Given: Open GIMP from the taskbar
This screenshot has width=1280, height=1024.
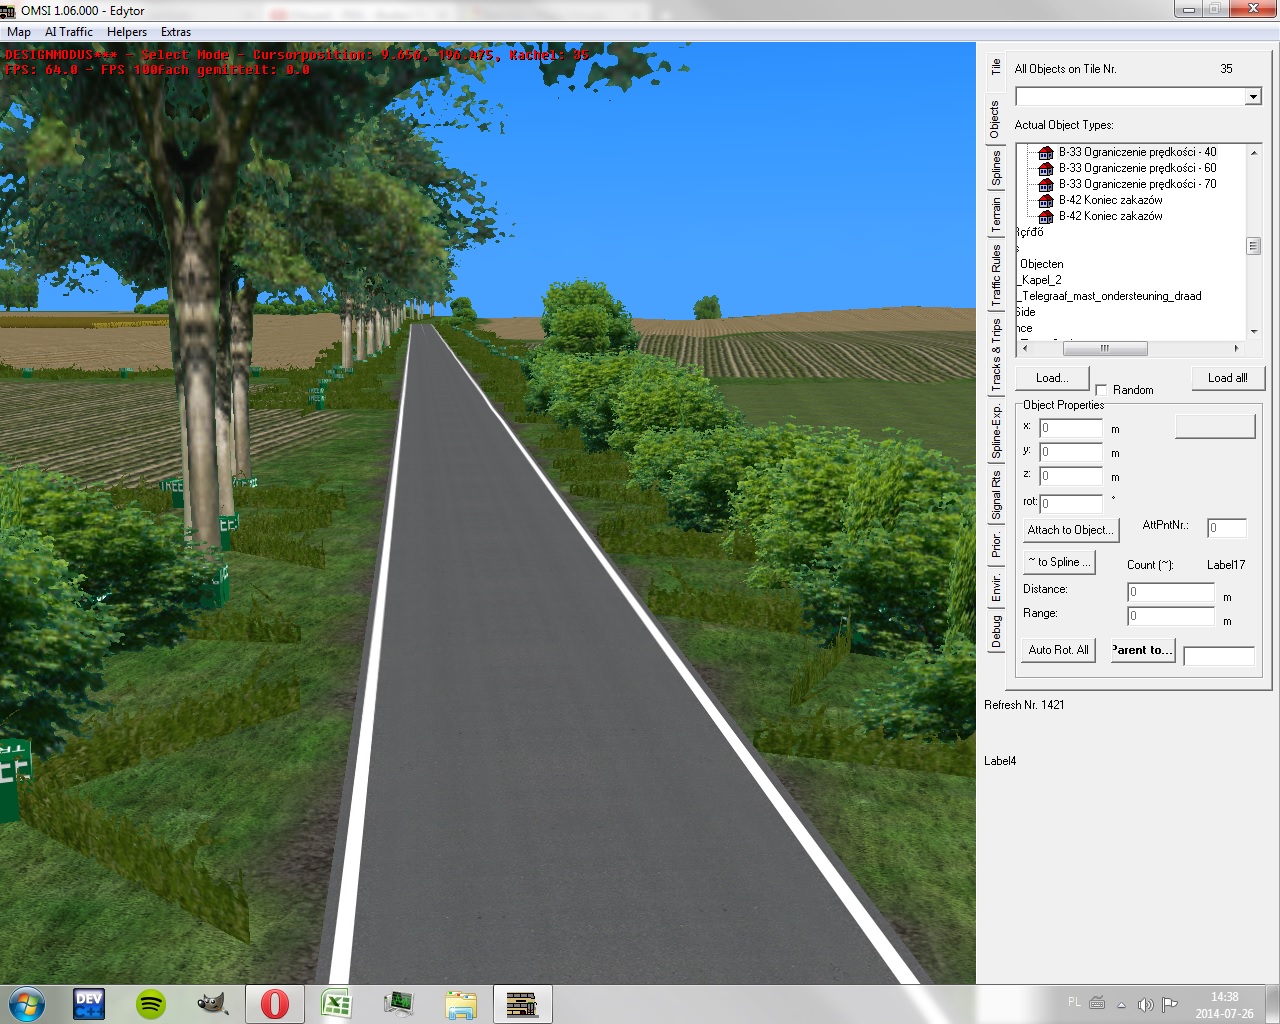Looking at the screenshot, I should tap(212, 1004).
